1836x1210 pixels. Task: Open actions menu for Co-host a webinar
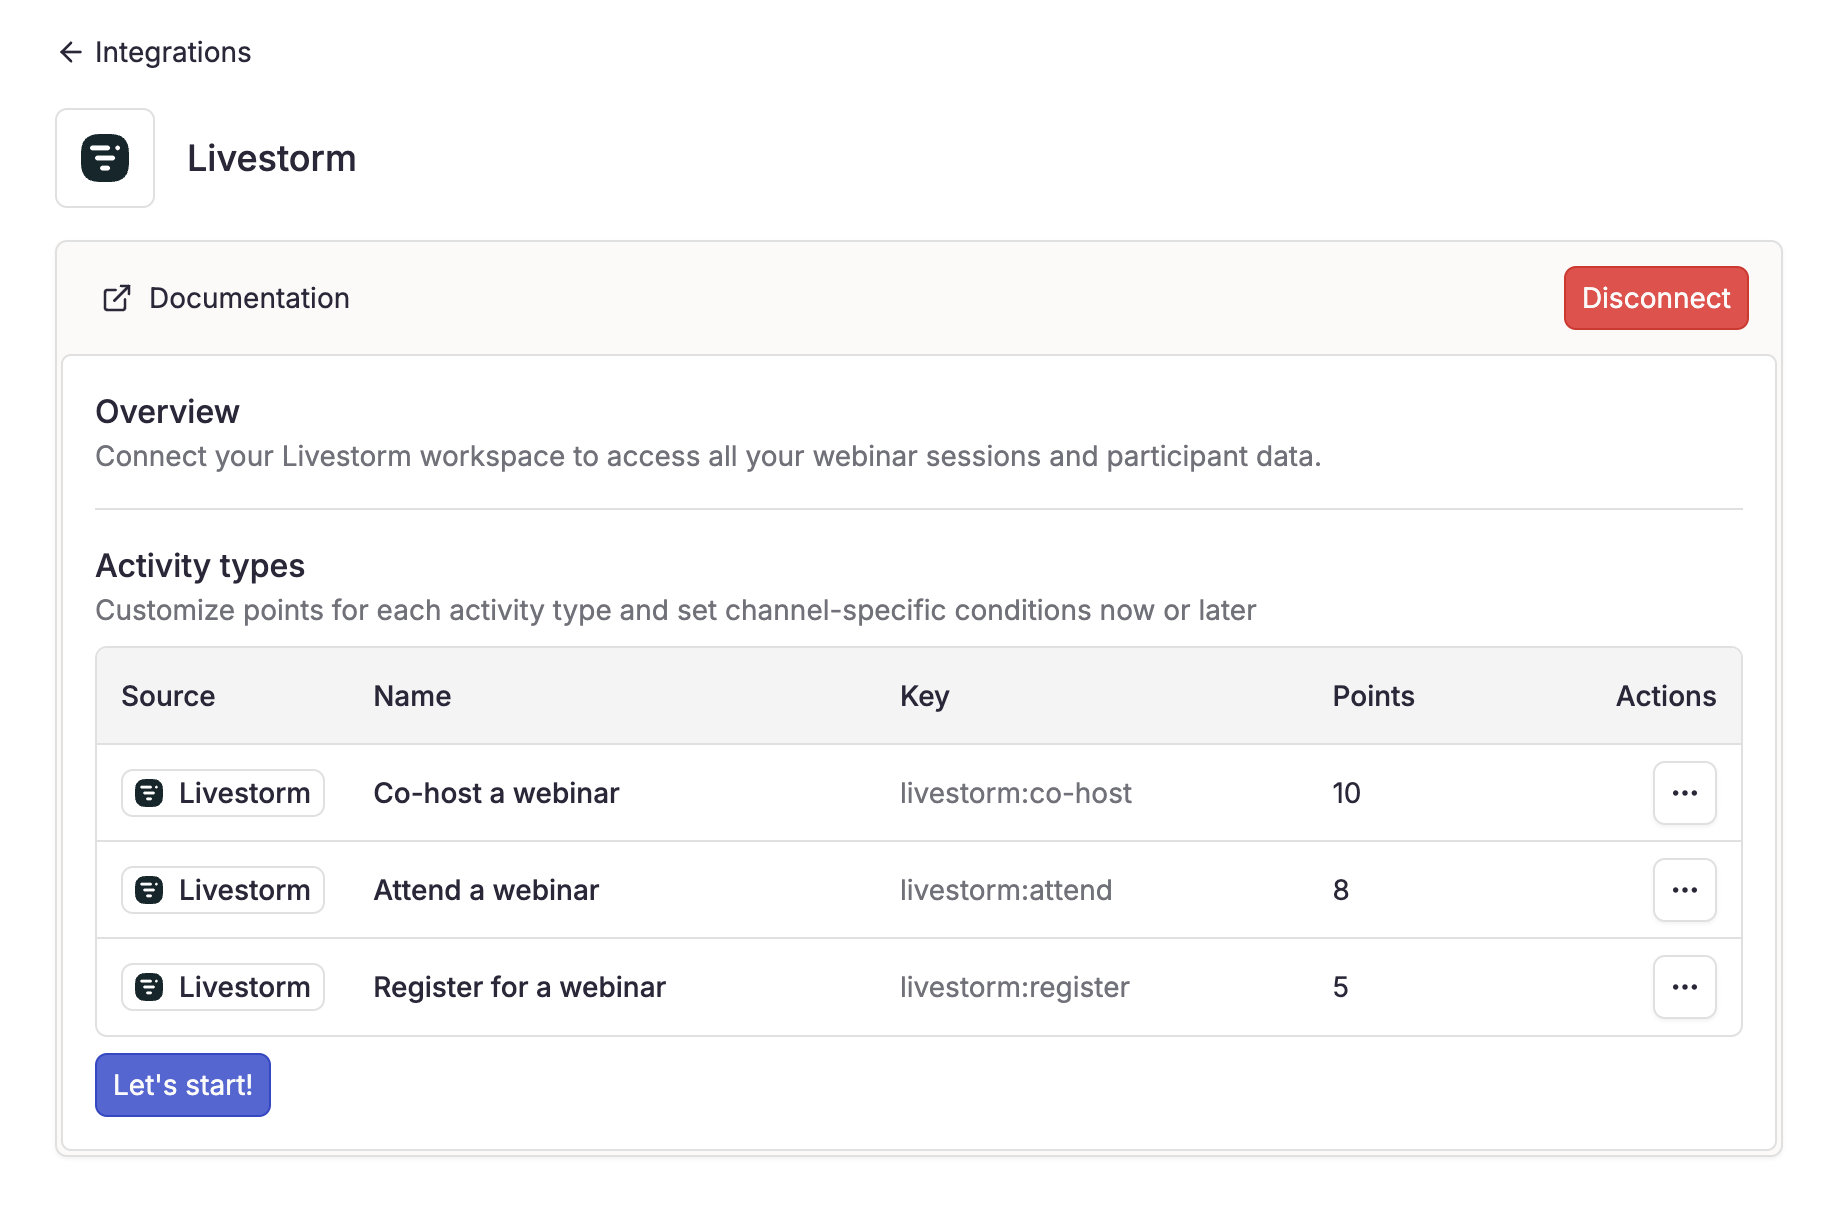[1684, 793]
